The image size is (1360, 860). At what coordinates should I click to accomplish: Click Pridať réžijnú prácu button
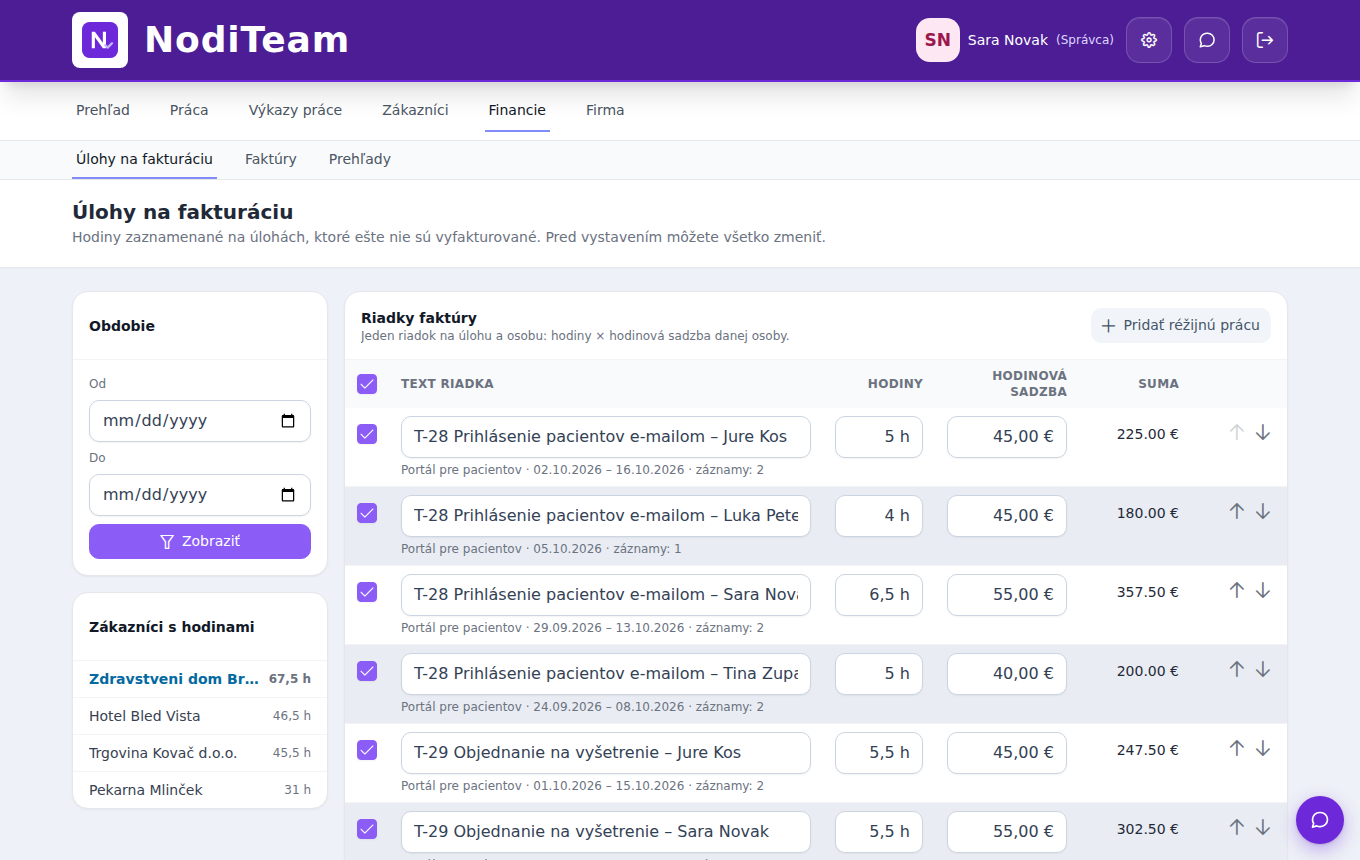click(1181, 325)
